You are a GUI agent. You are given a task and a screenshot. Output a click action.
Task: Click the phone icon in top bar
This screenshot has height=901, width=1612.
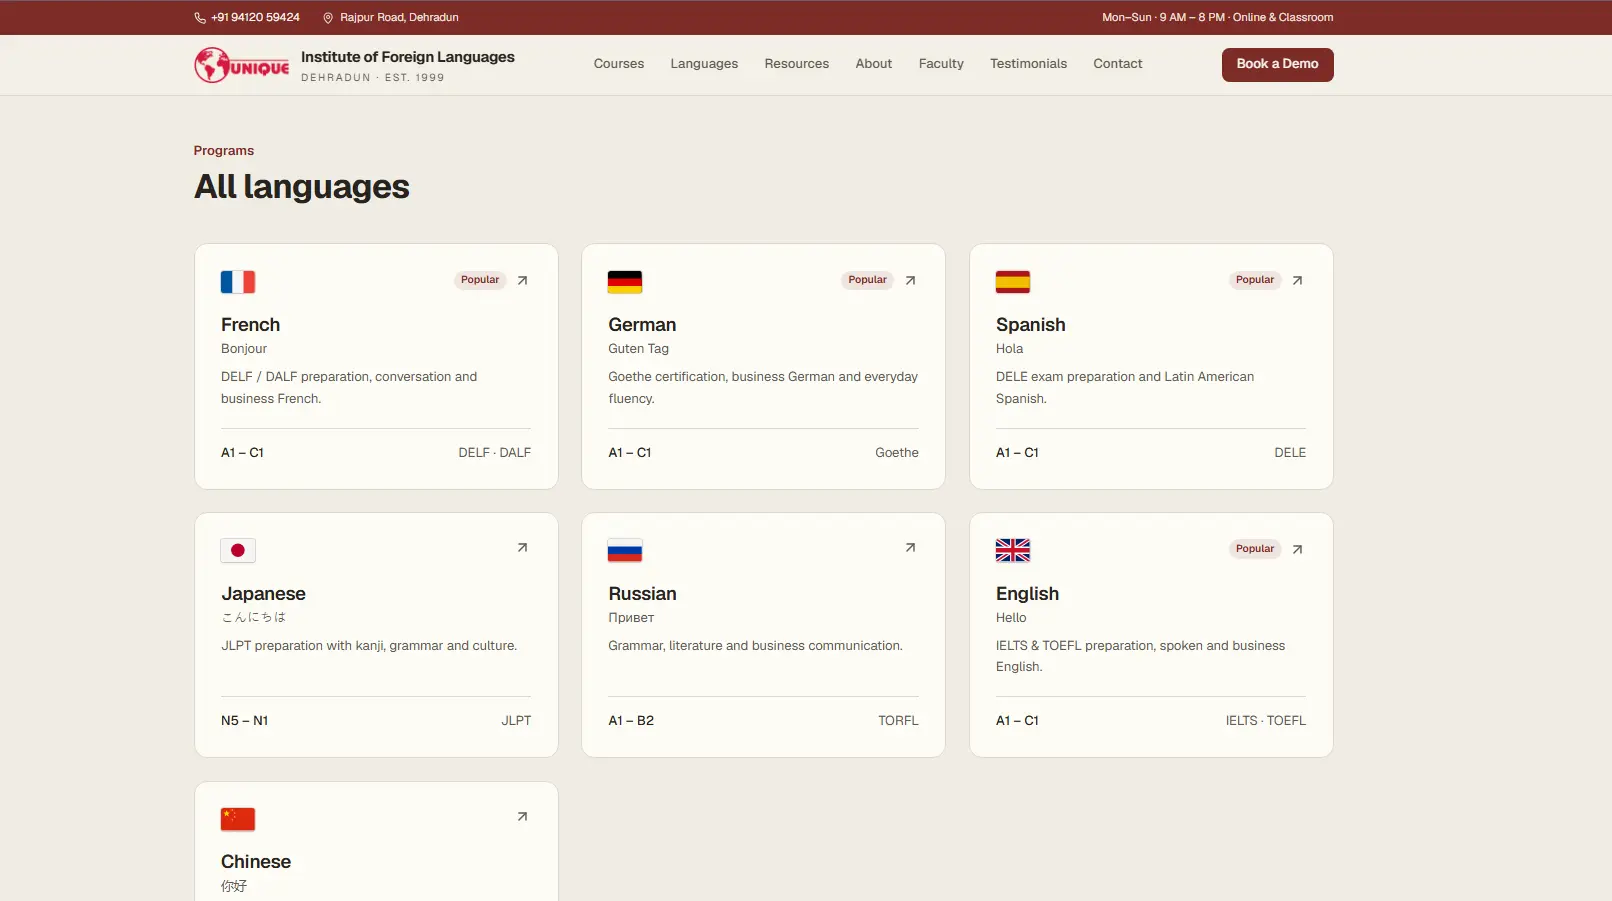tap(200, 18)
